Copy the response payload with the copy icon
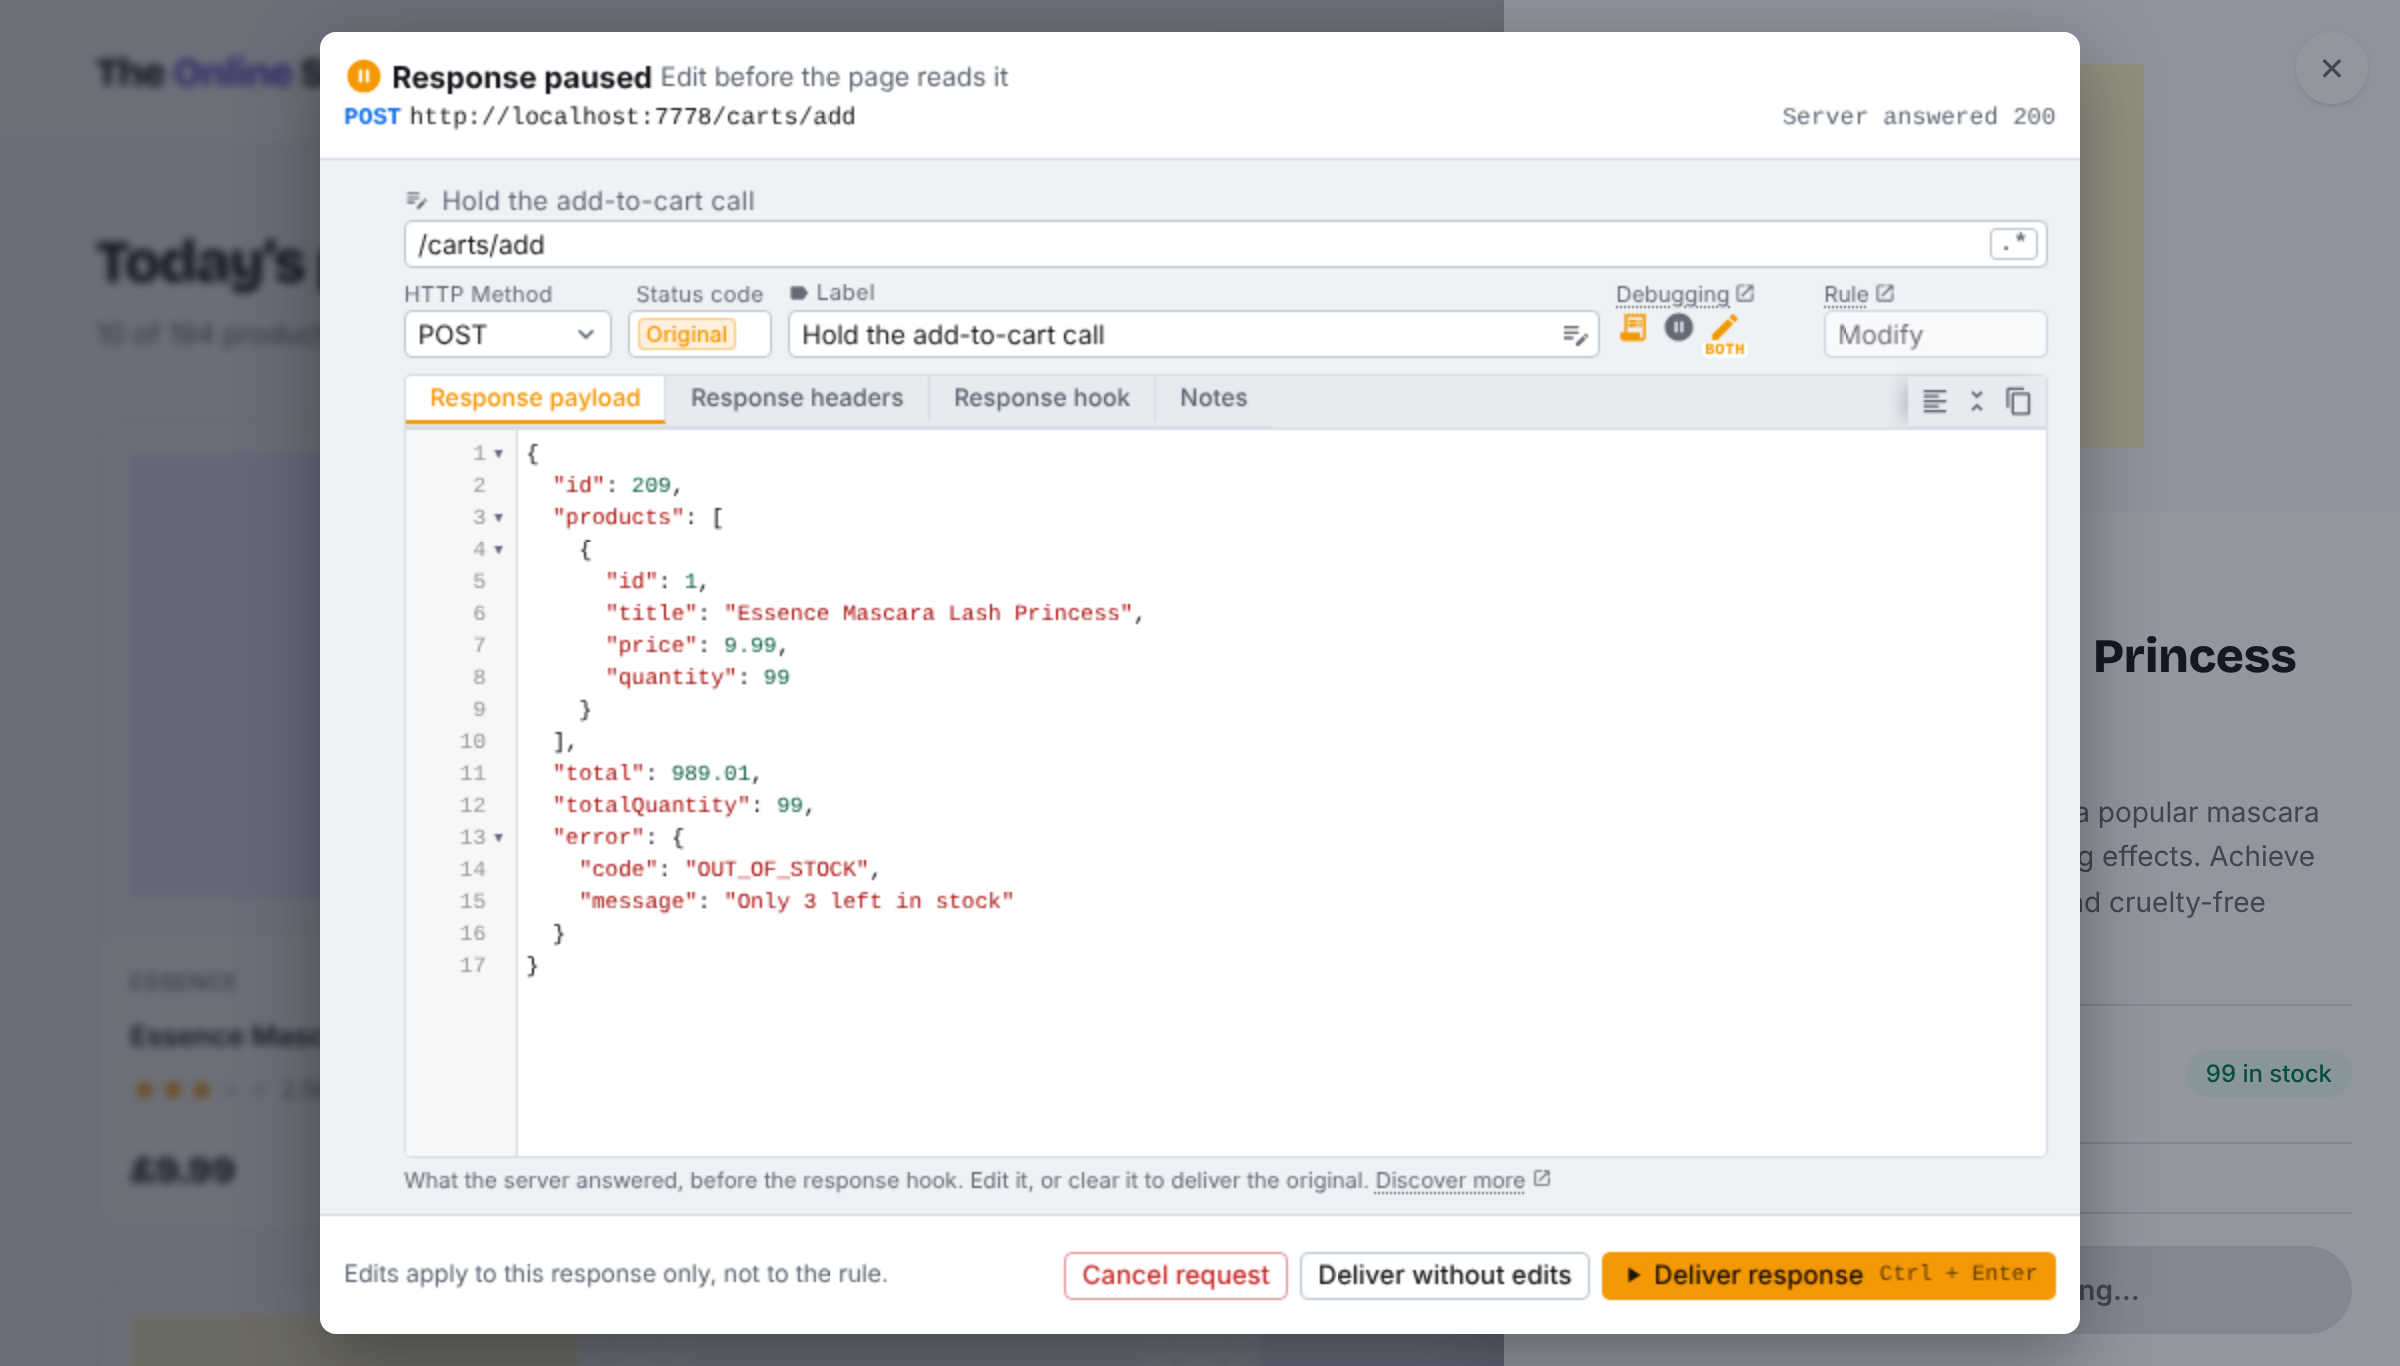2400x1366 pixels. [2019, 401]
